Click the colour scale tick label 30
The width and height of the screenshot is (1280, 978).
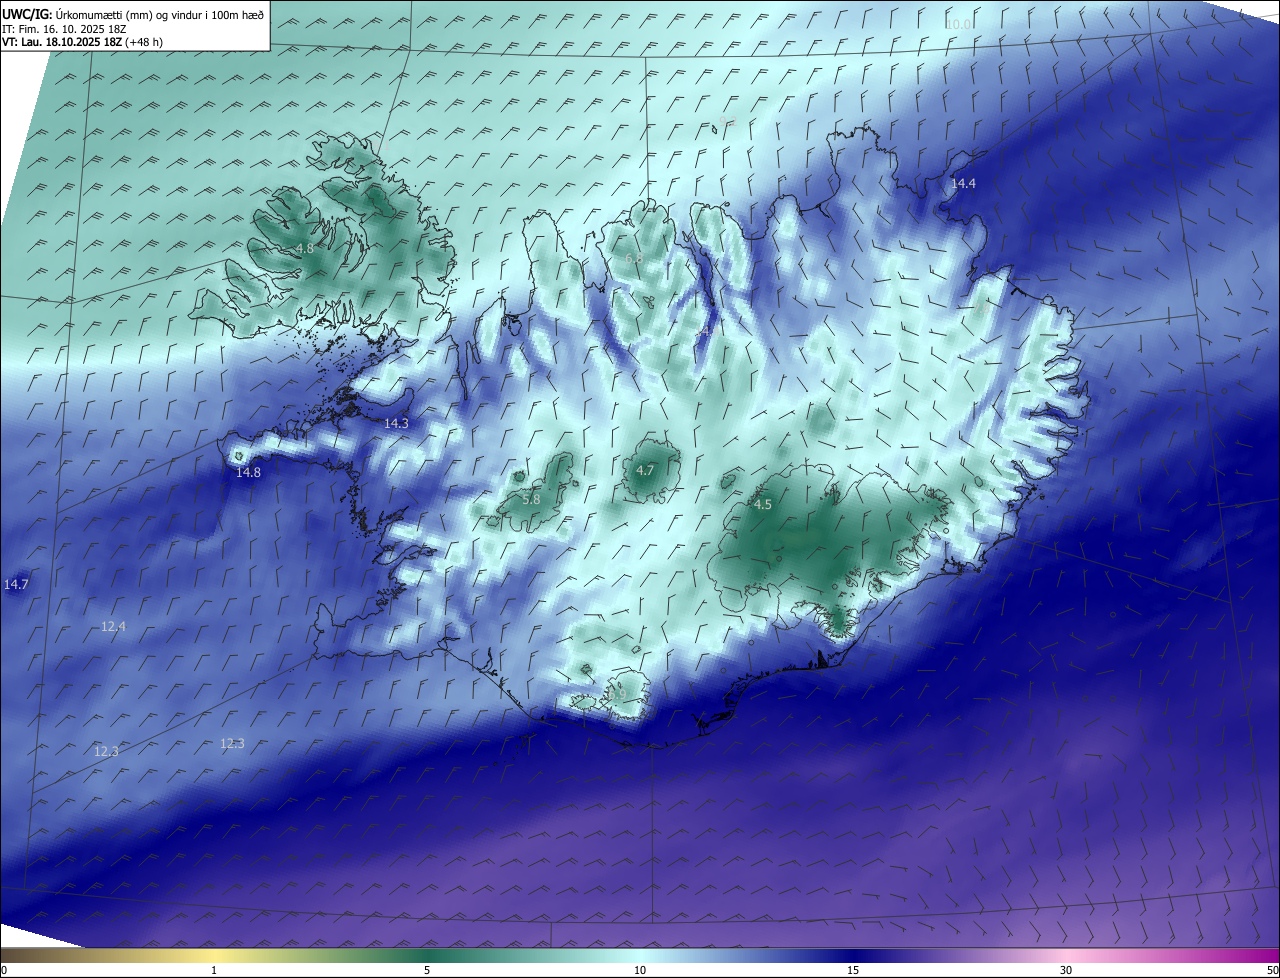pyautogui.click(x=1066, y=970)
